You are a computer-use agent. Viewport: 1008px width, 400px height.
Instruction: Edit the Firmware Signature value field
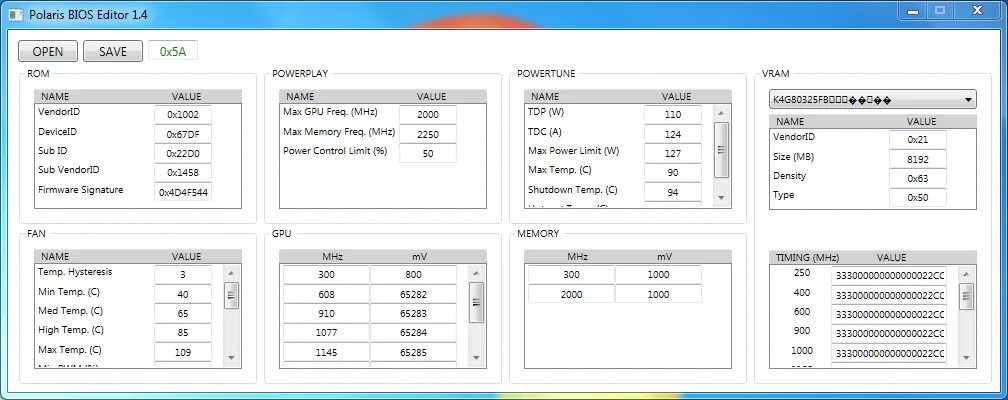tap(183, 192)
